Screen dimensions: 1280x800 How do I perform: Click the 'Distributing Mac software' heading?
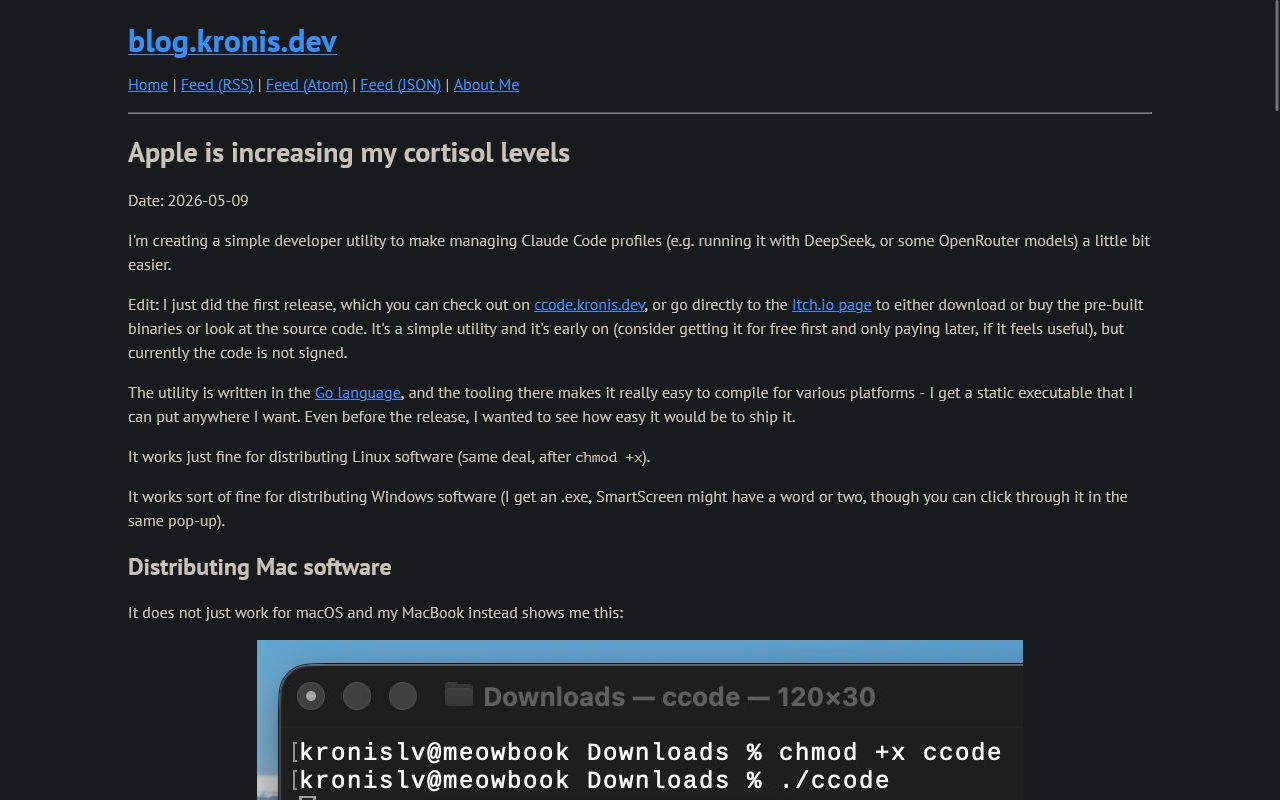[259, 567]
